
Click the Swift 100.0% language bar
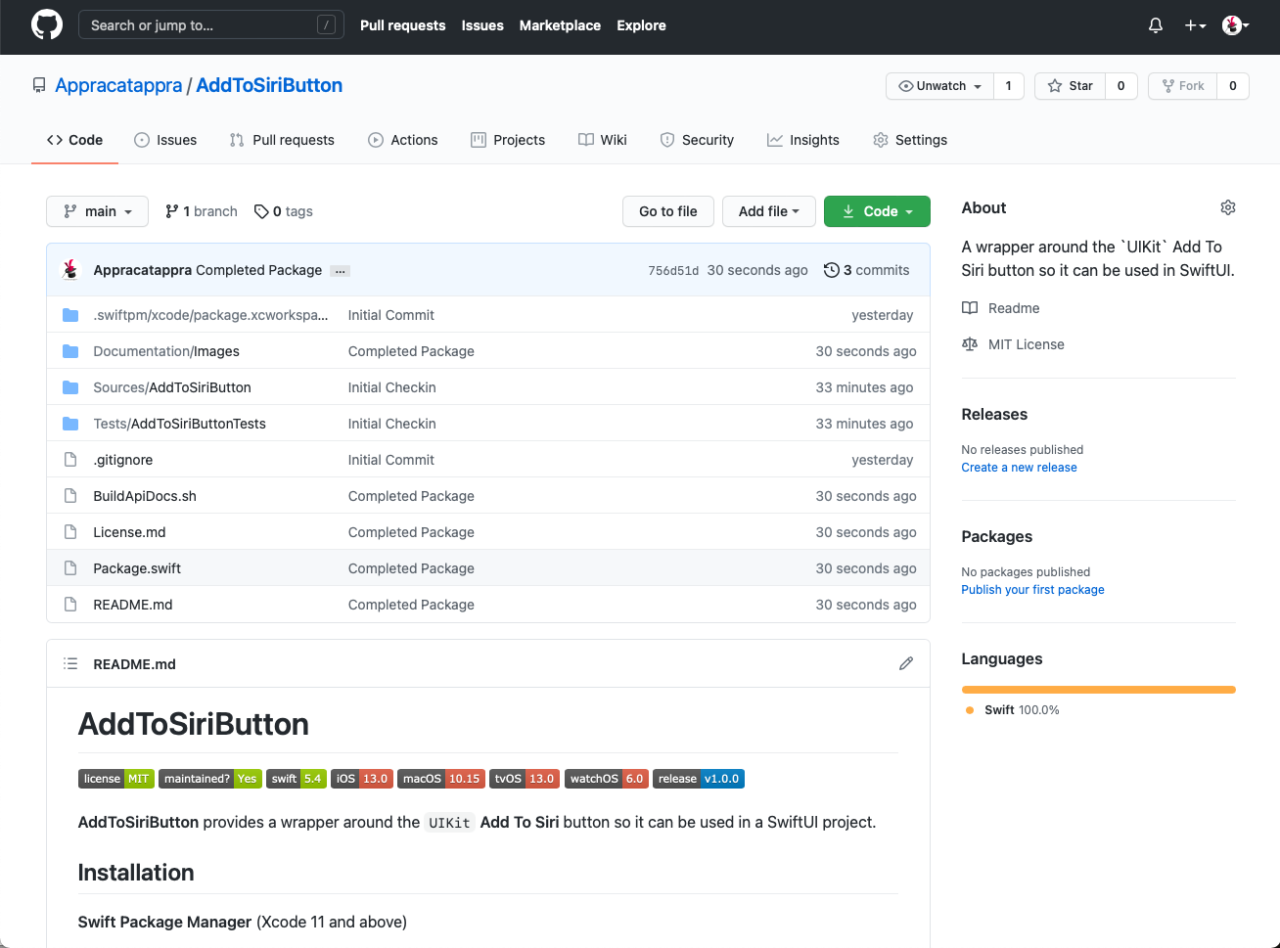pos(1098,689)
